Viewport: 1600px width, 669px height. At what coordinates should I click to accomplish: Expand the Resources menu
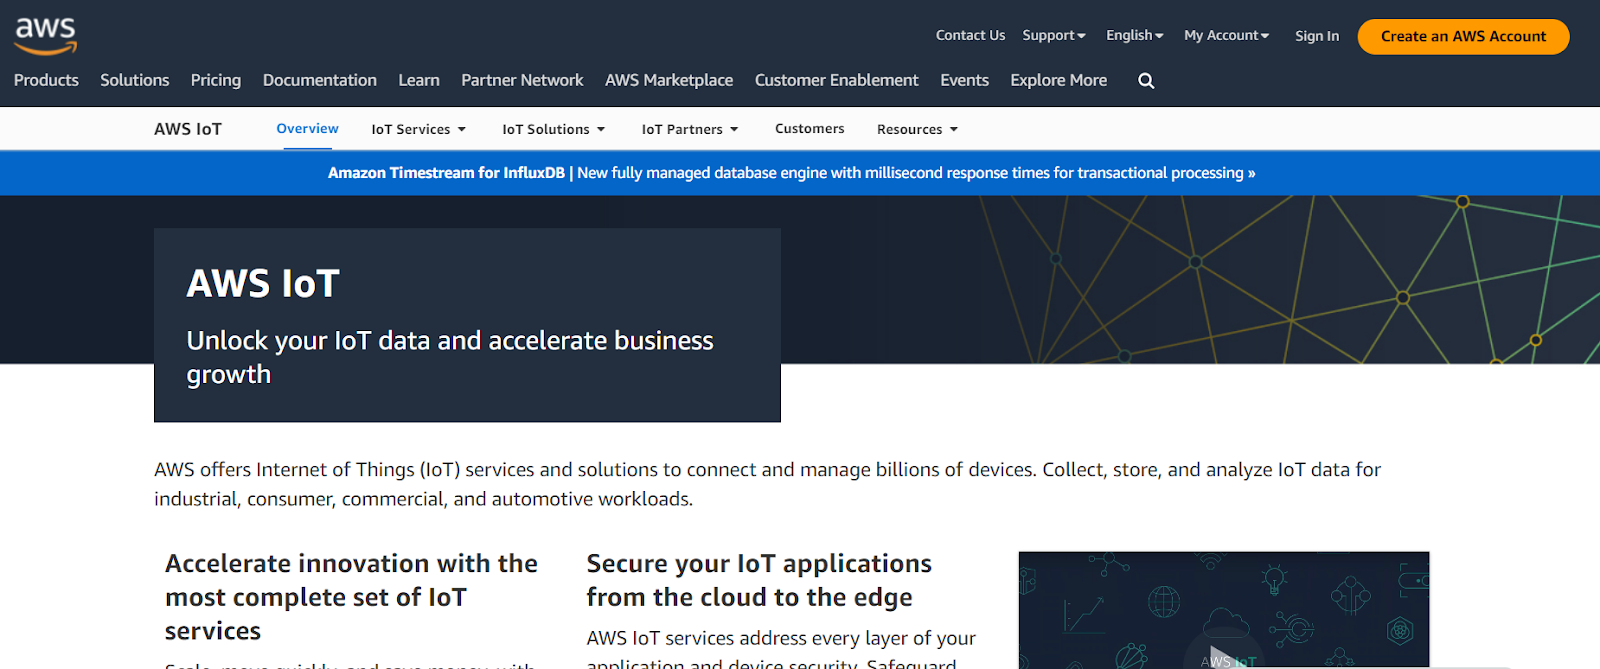point(918,129)
